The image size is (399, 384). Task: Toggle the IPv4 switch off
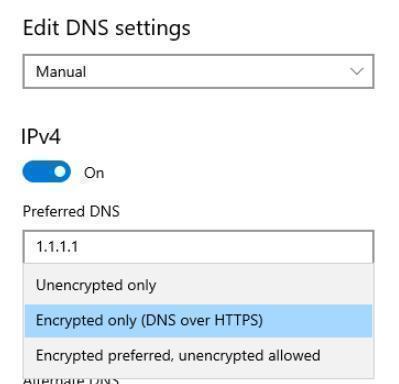[47, 172]
